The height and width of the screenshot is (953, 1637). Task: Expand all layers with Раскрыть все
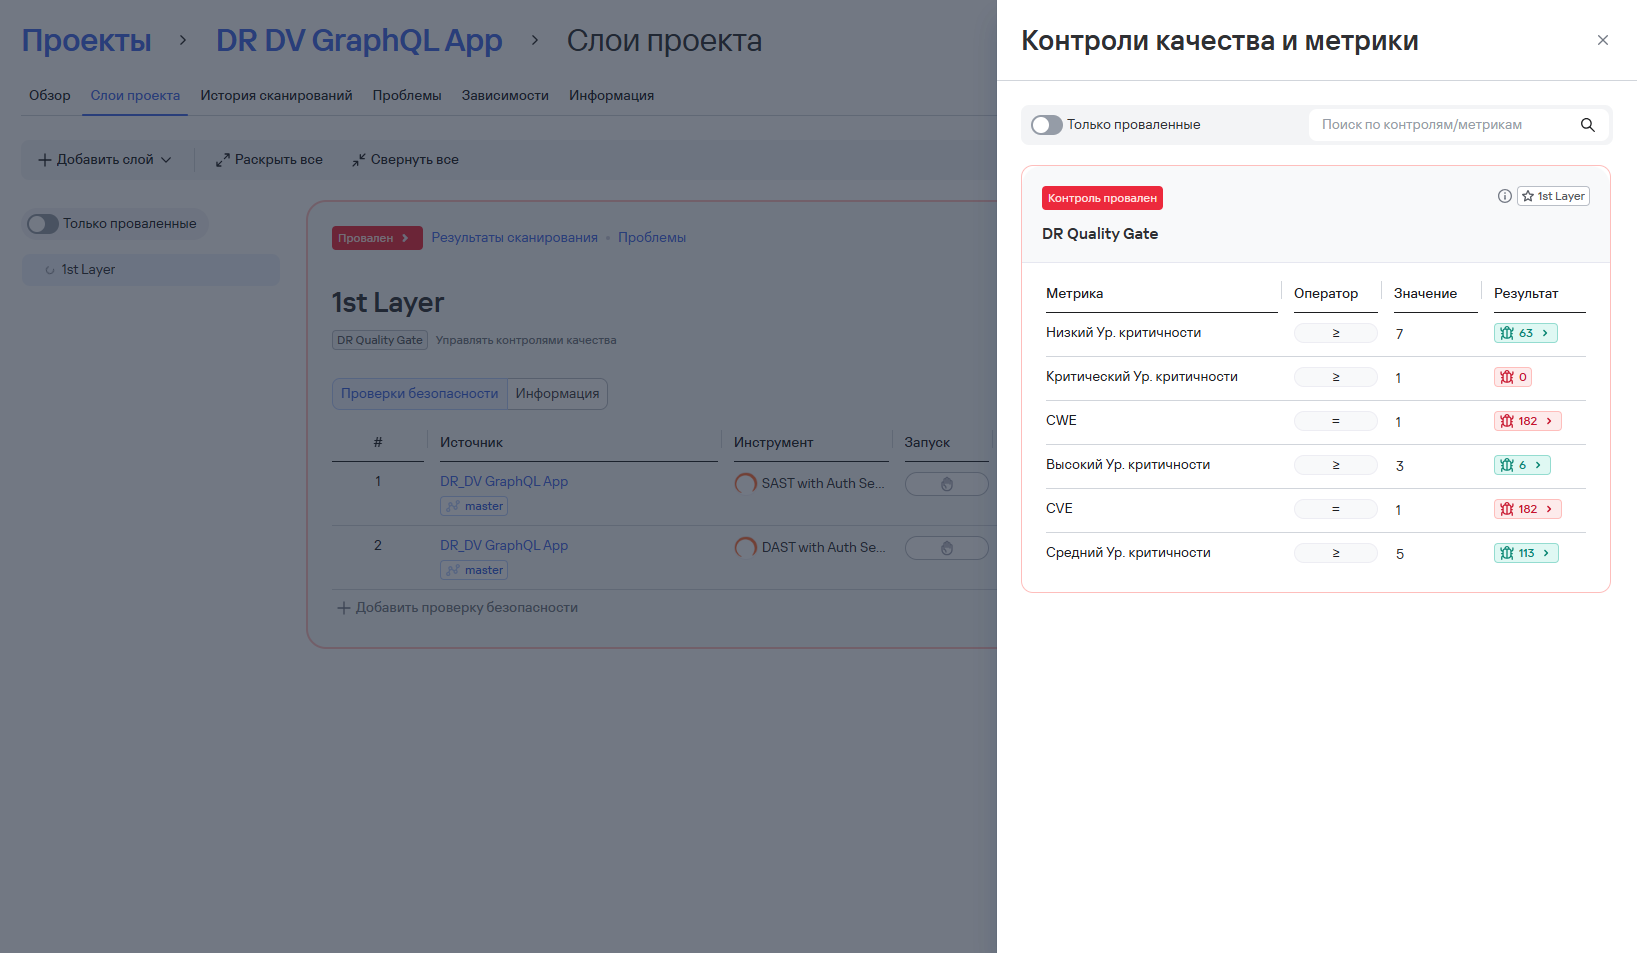[x=269, y=160]
